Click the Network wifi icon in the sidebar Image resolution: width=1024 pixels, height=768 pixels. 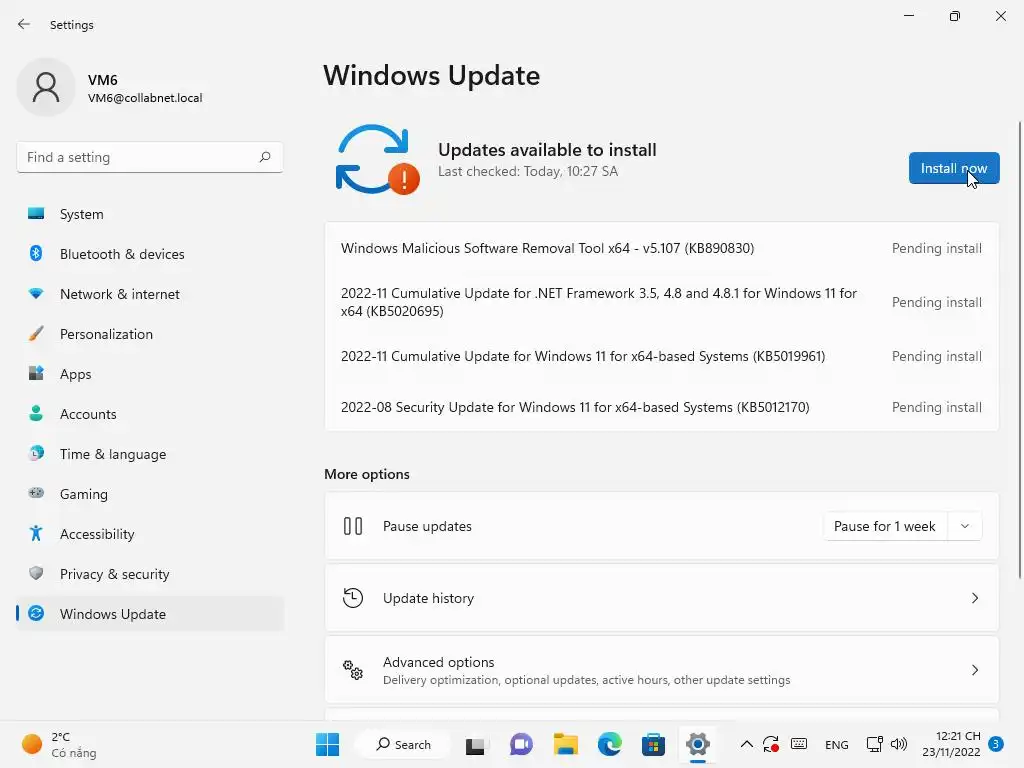tap(36, 294)
